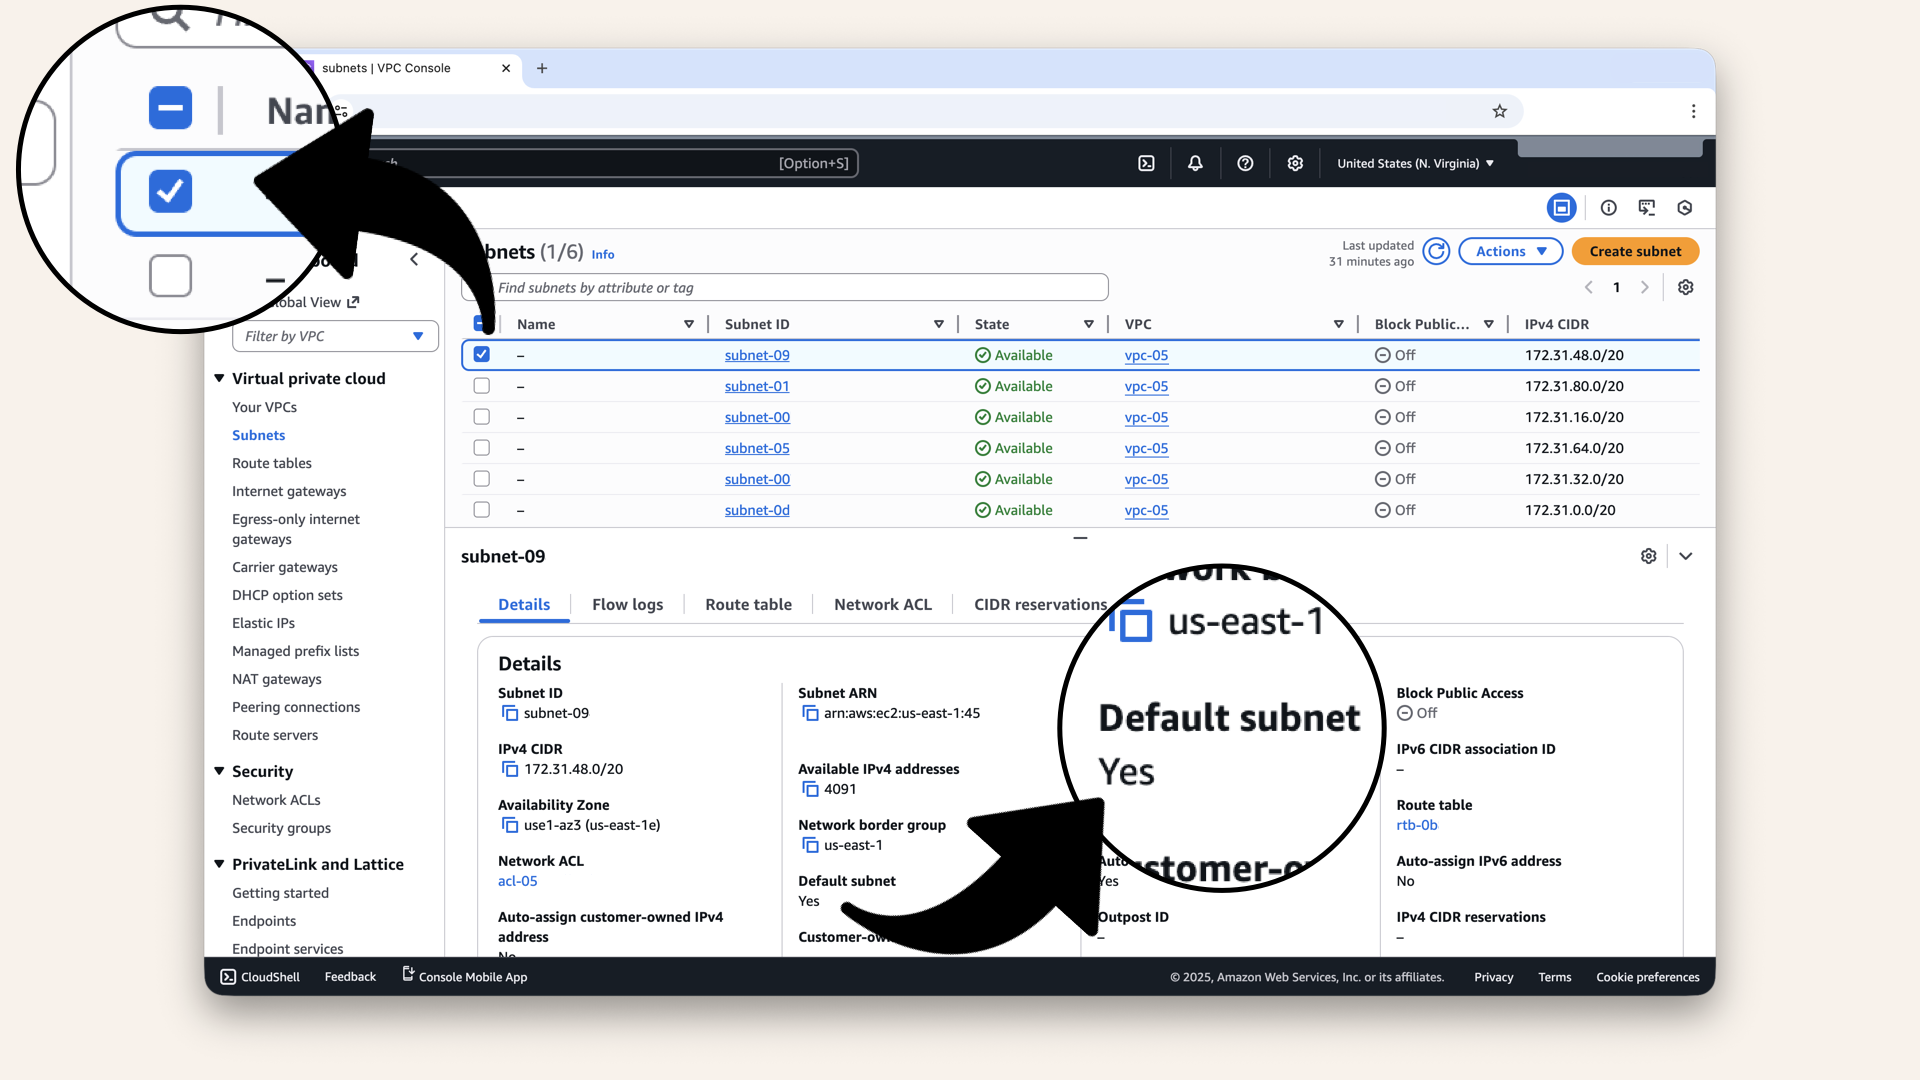Copy the Subnet ID using the copy icon
Viewport: 1920px width, 1080px height.
(x=509, y=713)
